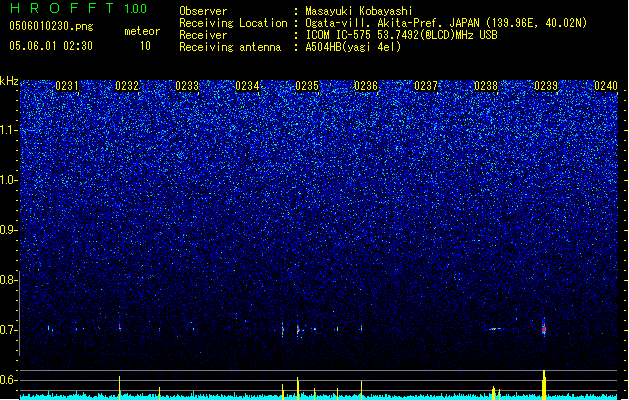Select the file name 0506010230.png
The image size is (629, 400).
pyautogui.click(x=51, y=26)
